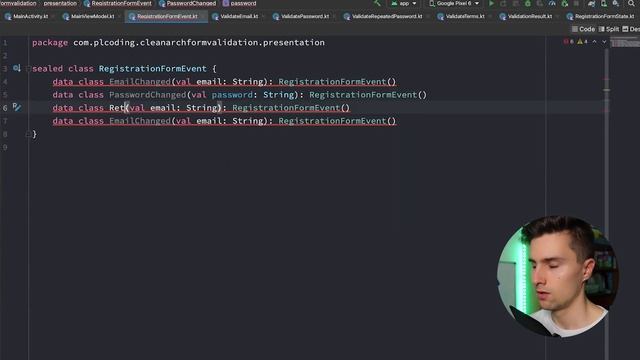Viewport: 640px width, 360px height.
Task: Click the password breadcrumb
Action: click(x=240, y=3)
